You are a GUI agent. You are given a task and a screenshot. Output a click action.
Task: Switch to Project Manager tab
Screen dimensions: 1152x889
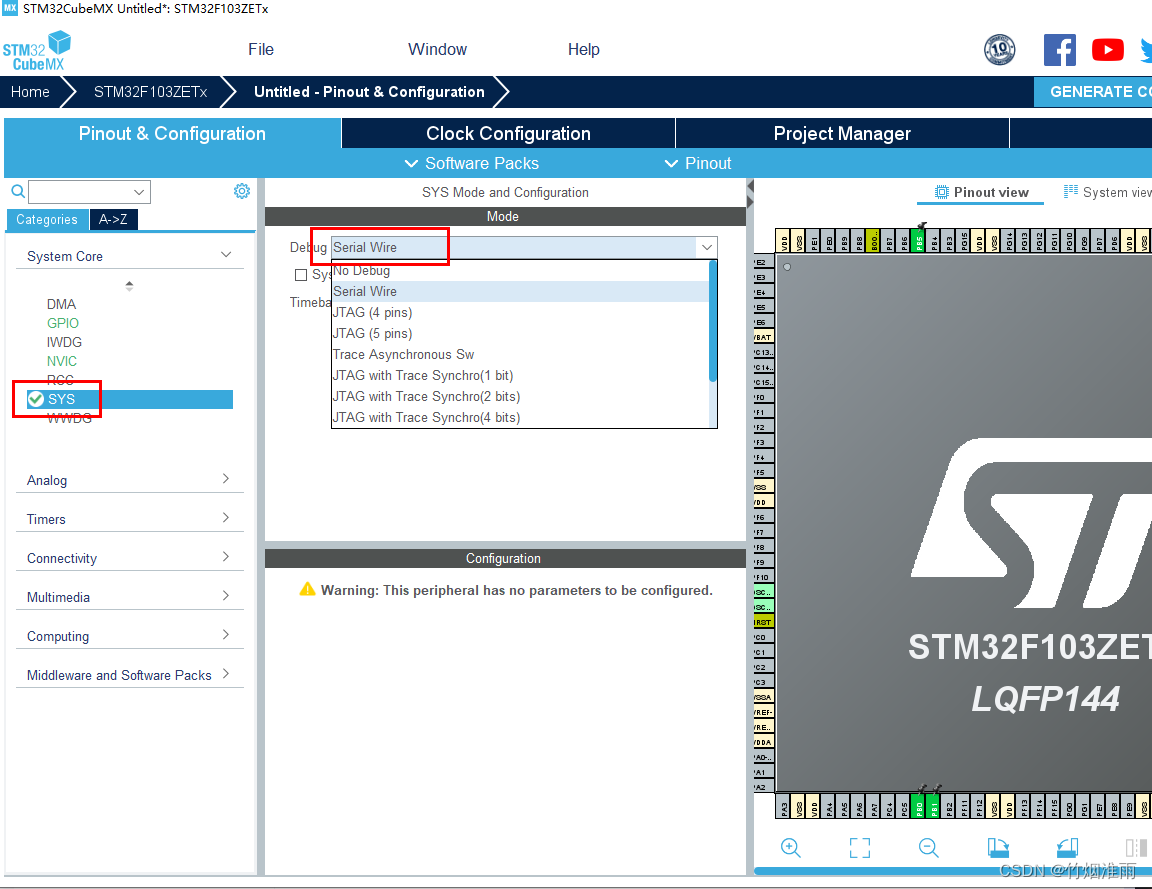(x=842, y=134)
